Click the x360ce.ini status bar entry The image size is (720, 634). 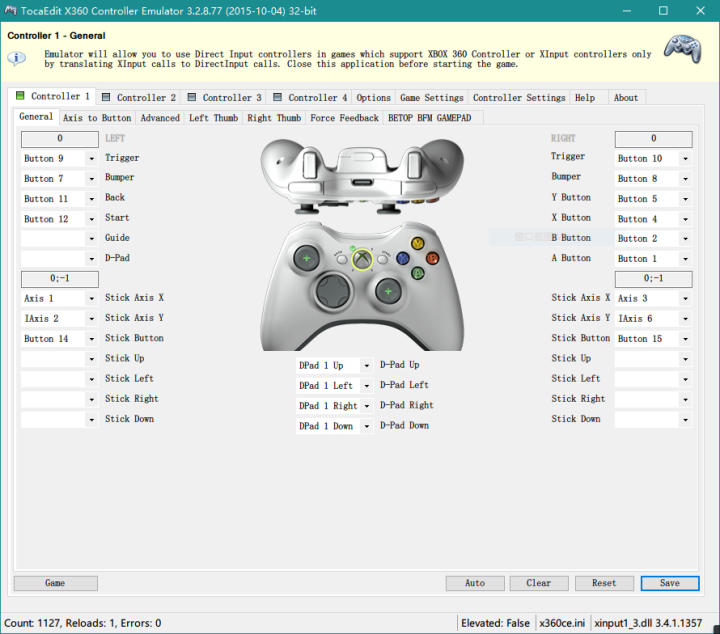click(562, 623)
